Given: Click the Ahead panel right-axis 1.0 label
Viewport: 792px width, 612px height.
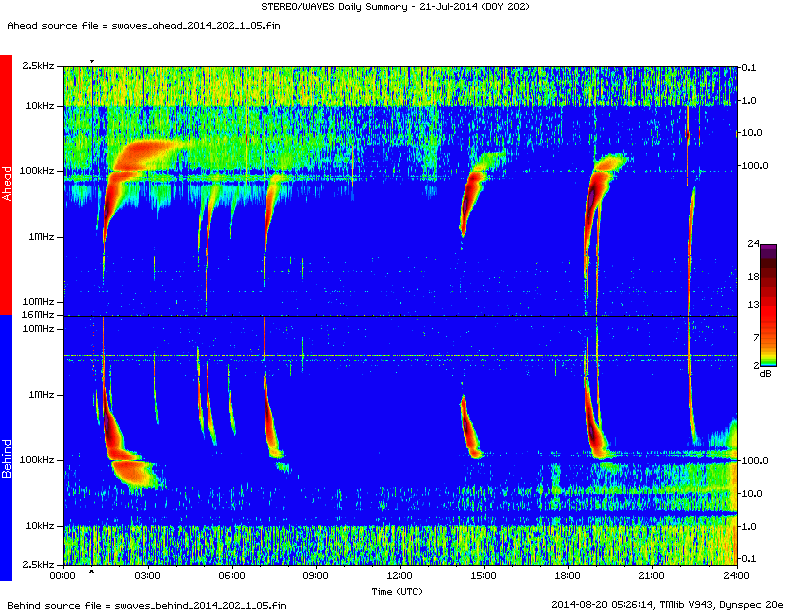Looking at the screenshot, I should point(749,100).
